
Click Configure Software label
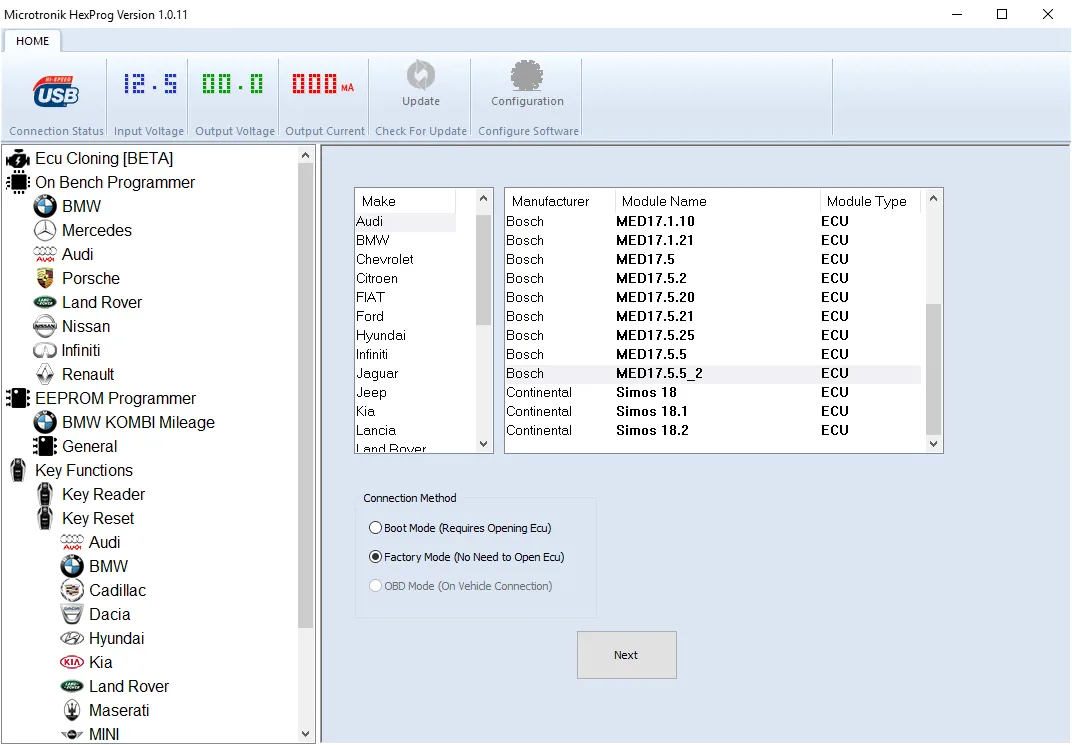[528, 131]
